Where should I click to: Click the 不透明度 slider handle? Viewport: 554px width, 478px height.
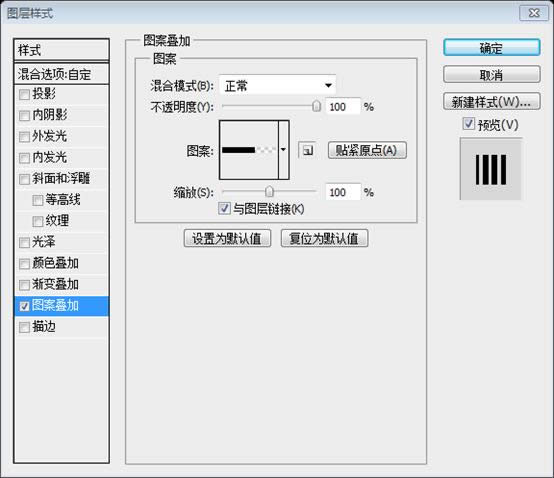[x=317, y=106]
